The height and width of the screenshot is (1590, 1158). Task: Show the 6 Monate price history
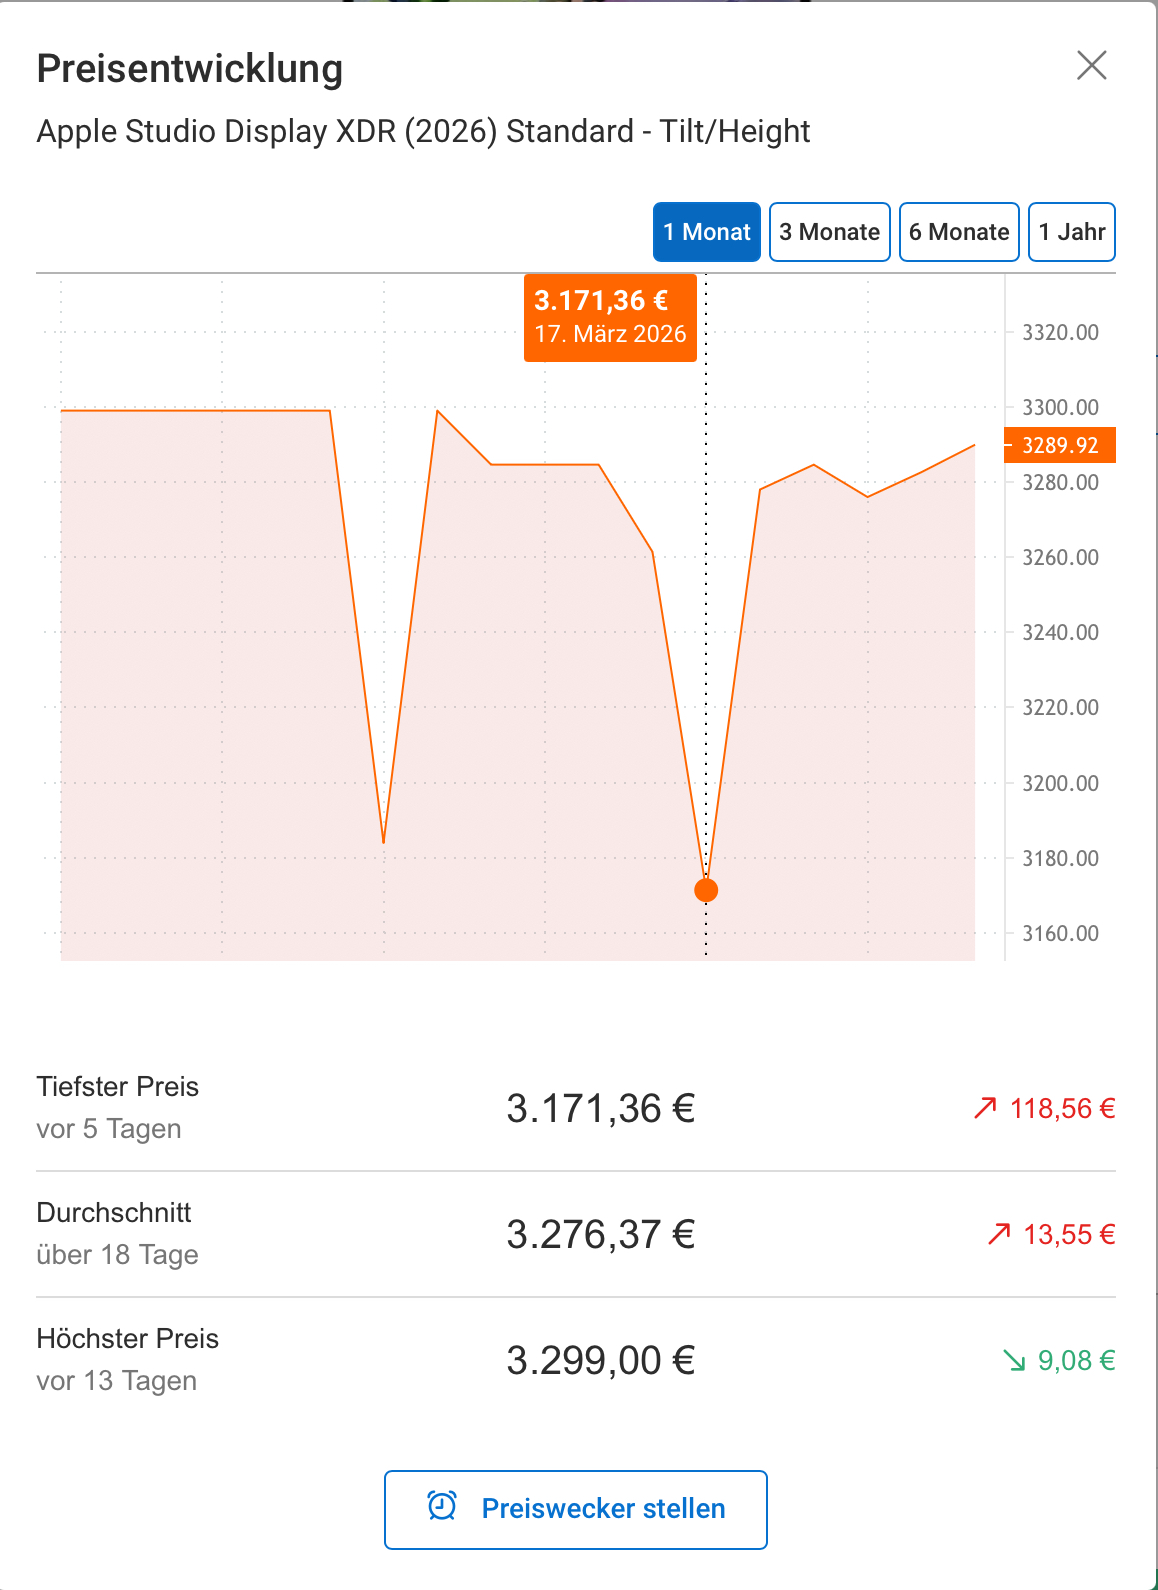(x=959, y=232)
